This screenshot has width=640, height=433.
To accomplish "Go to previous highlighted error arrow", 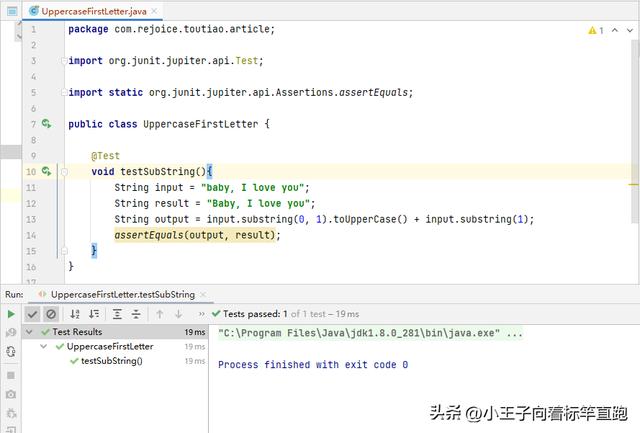I will (x=615, y=30).
